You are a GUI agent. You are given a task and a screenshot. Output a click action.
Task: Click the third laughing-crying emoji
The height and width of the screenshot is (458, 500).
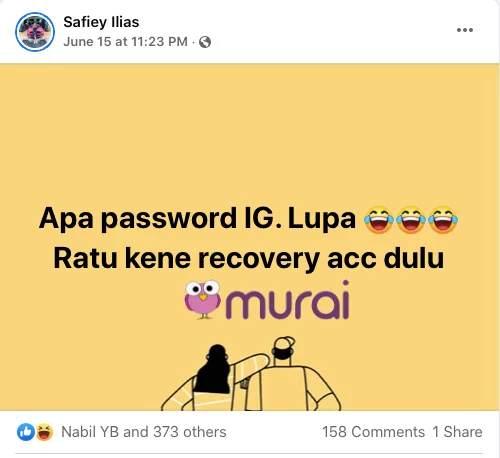tap(443, 220)
